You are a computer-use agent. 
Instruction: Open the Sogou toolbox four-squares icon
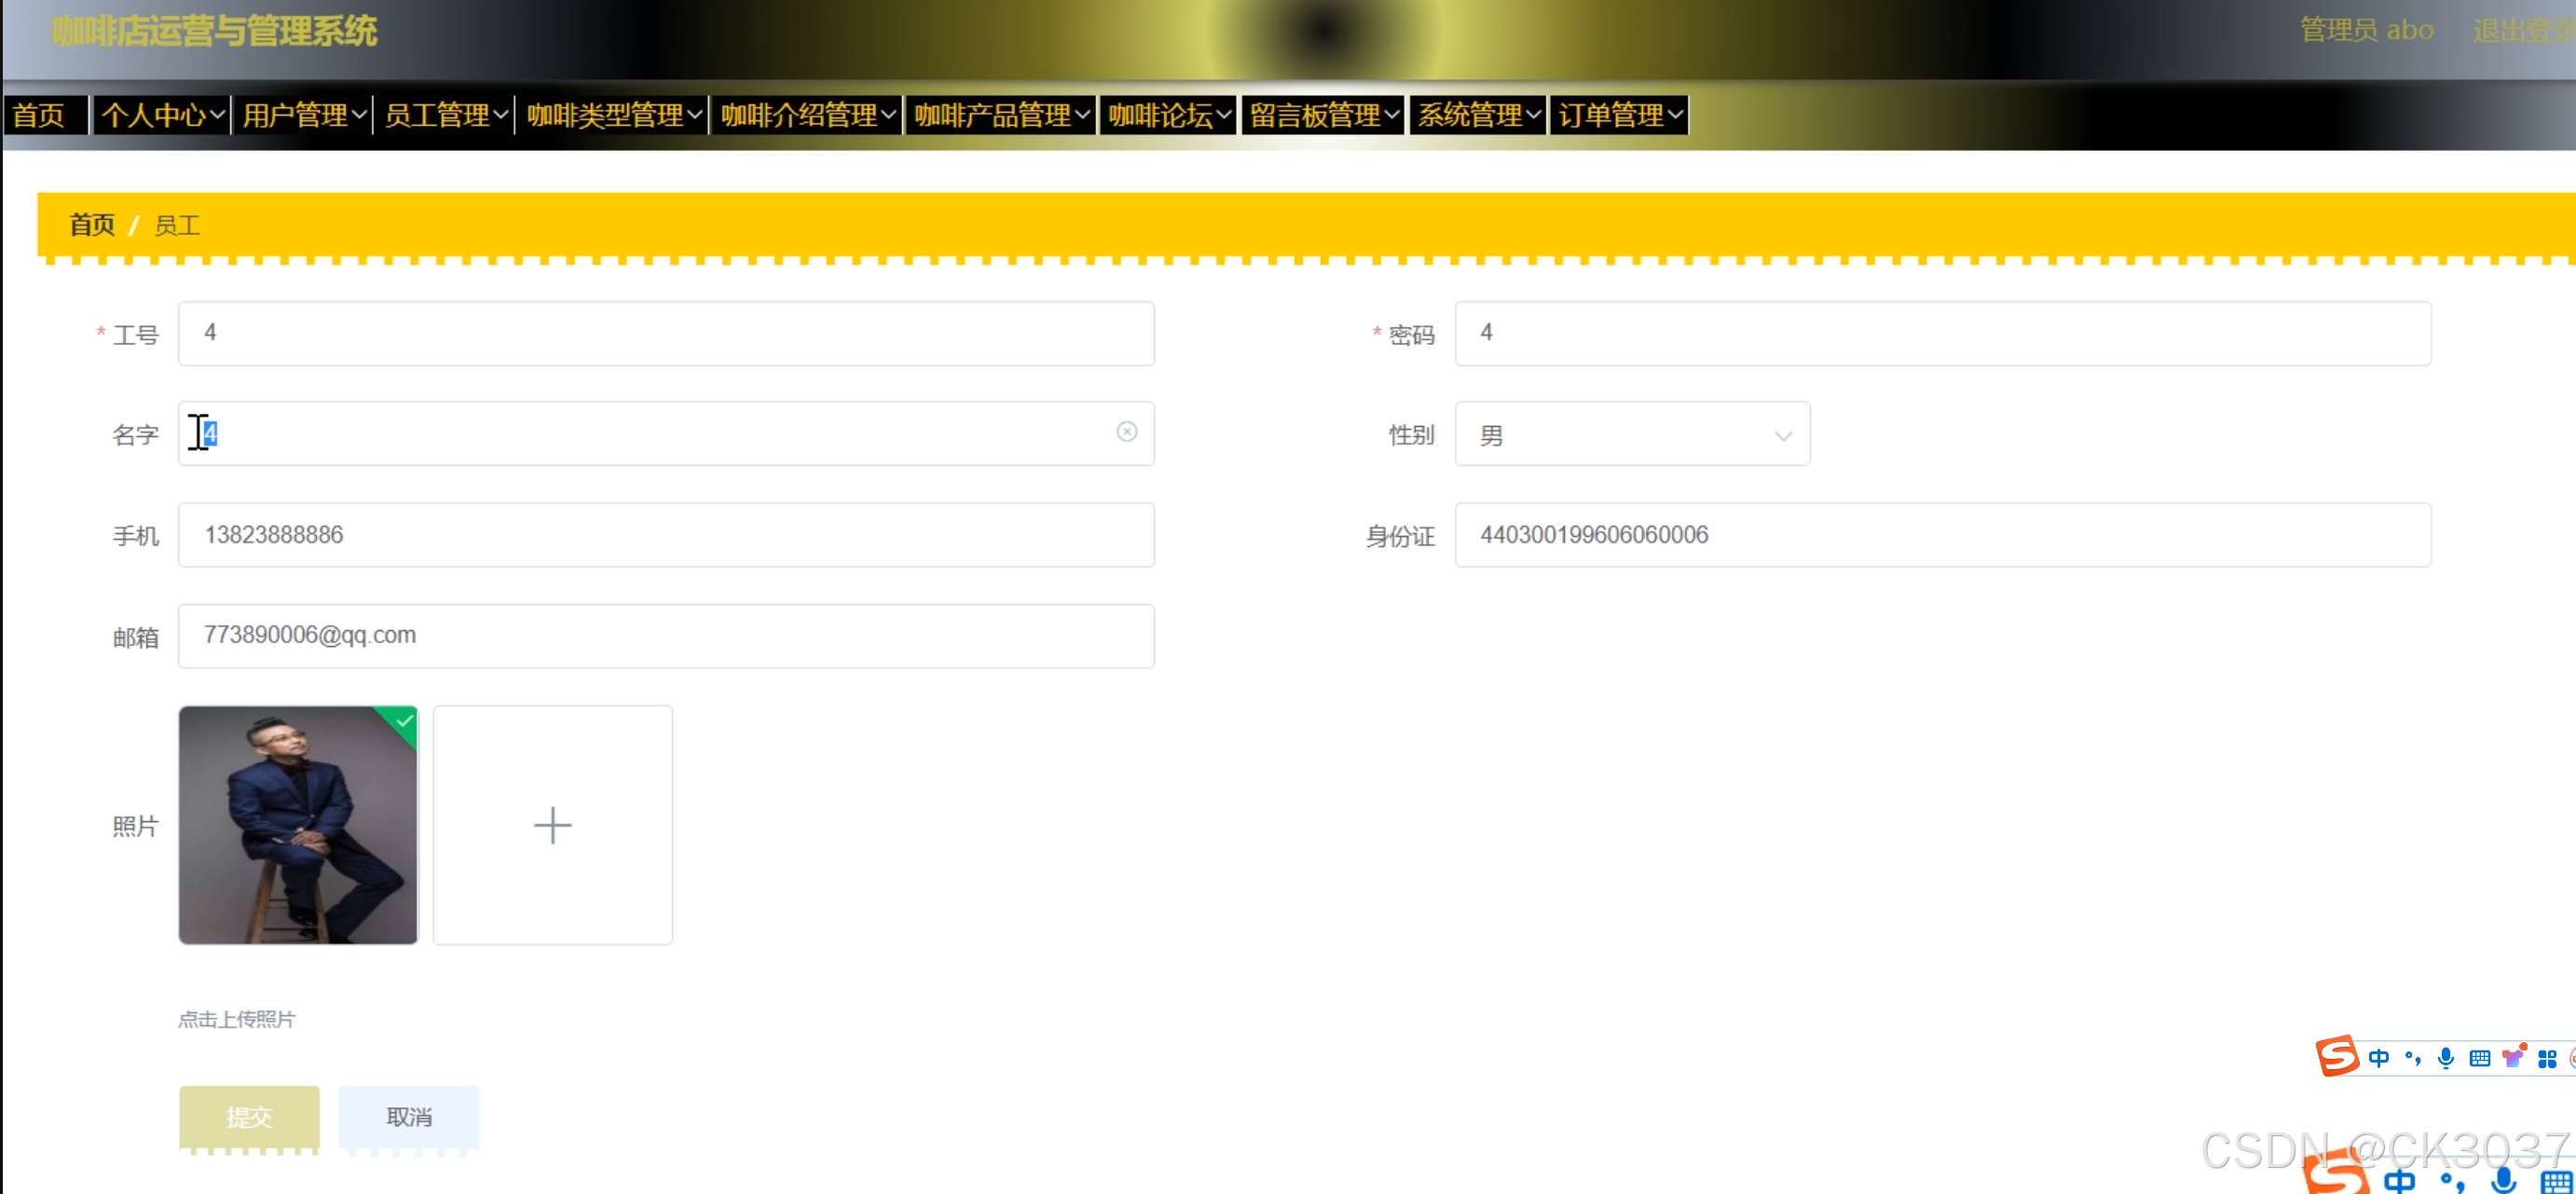point(2546,1059)
